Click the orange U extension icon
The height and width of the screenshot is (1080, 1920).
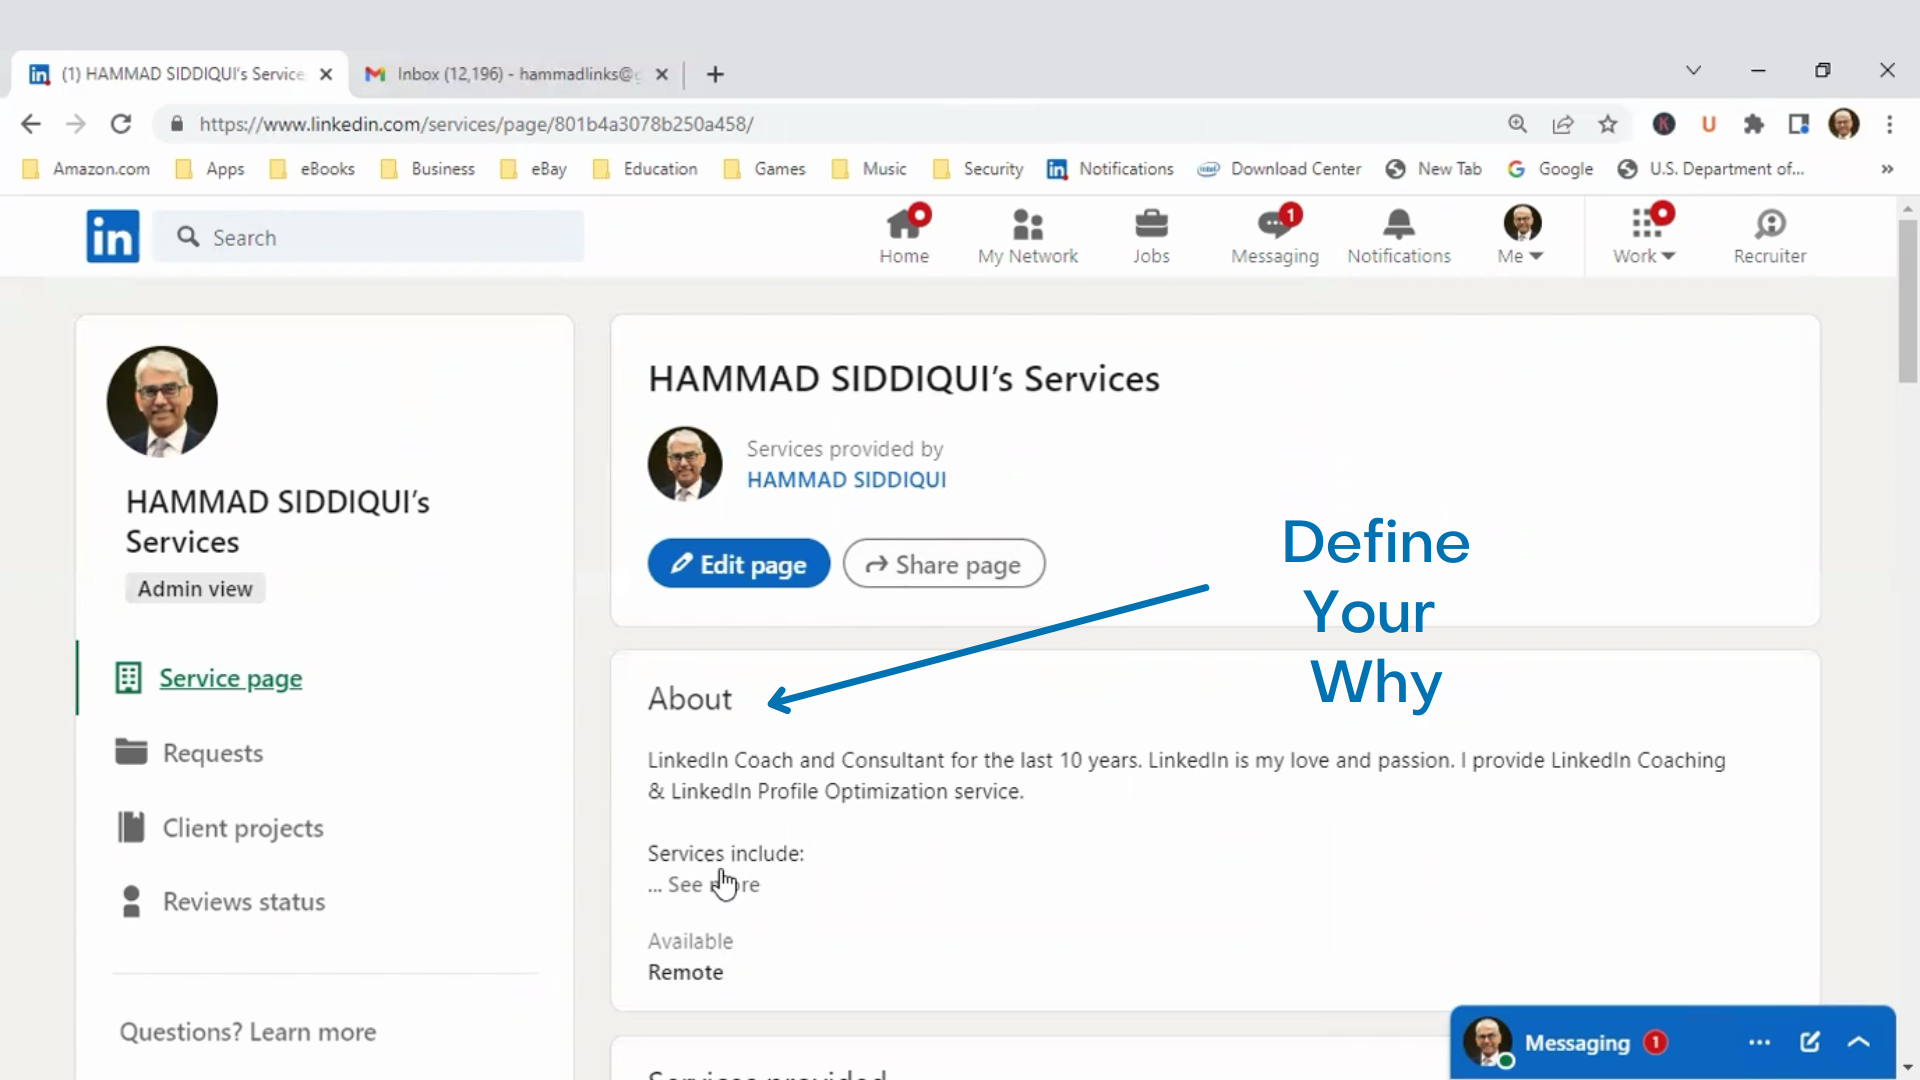[1709, 124]
